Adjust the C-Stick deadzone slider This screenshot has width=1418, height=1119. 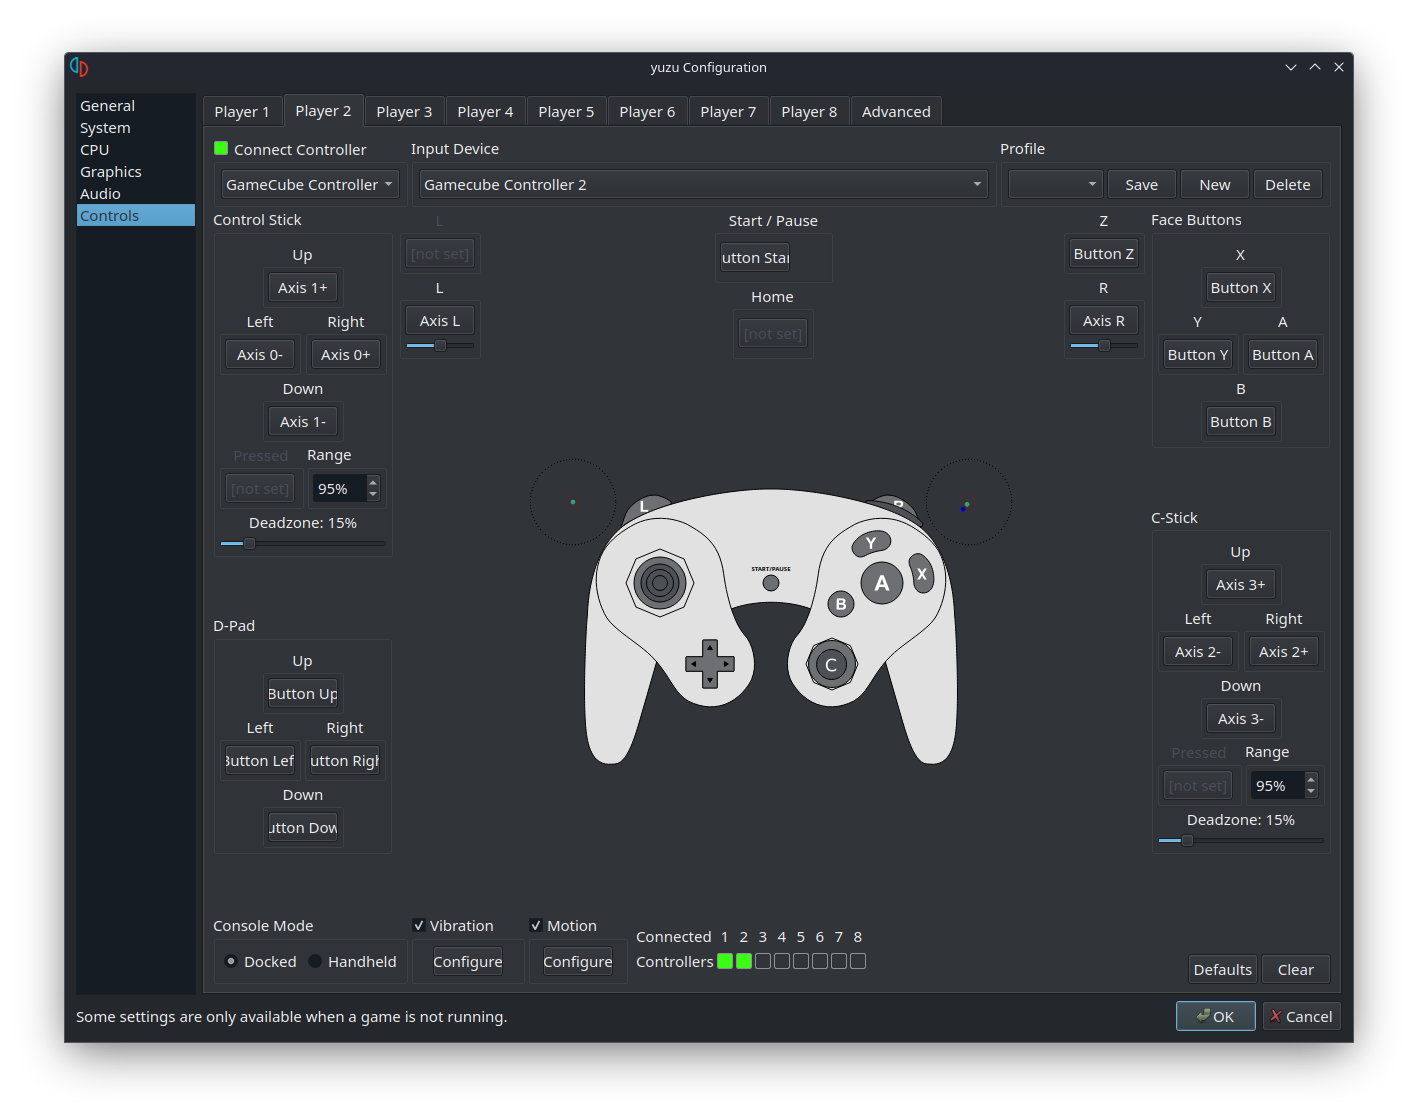pos(1240,840)
